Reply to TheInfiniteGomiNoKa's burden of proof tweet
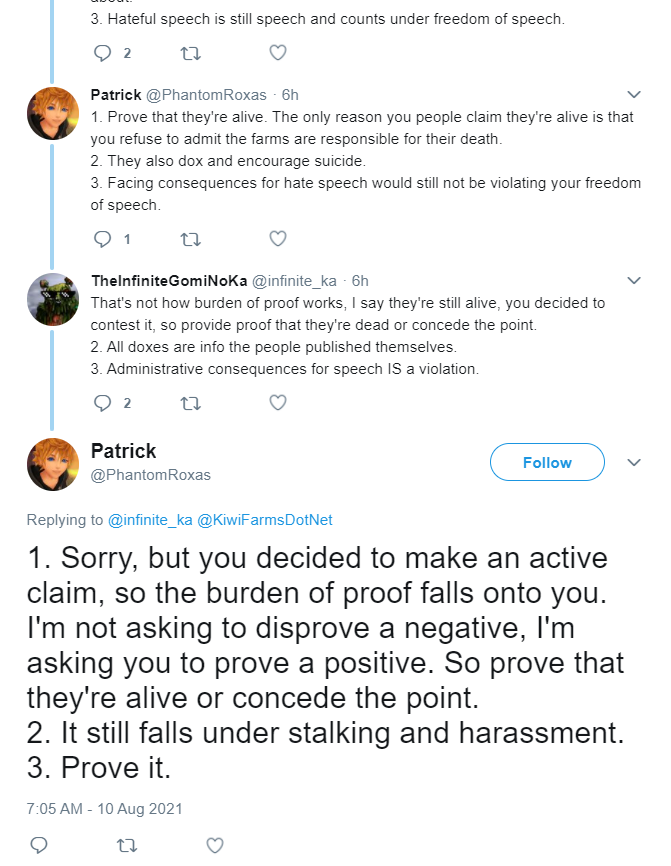This screenshot has width=671, height=866. pos(103,403)
